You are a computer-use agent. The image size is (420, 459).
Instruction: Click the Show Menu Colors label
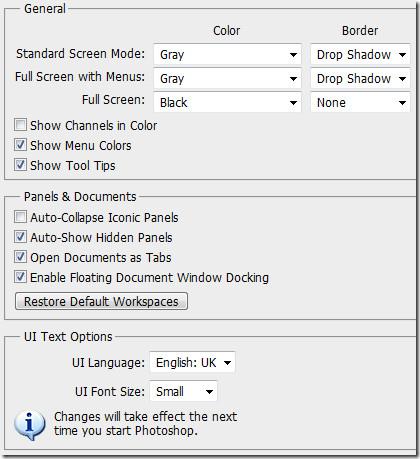(81, 146)
